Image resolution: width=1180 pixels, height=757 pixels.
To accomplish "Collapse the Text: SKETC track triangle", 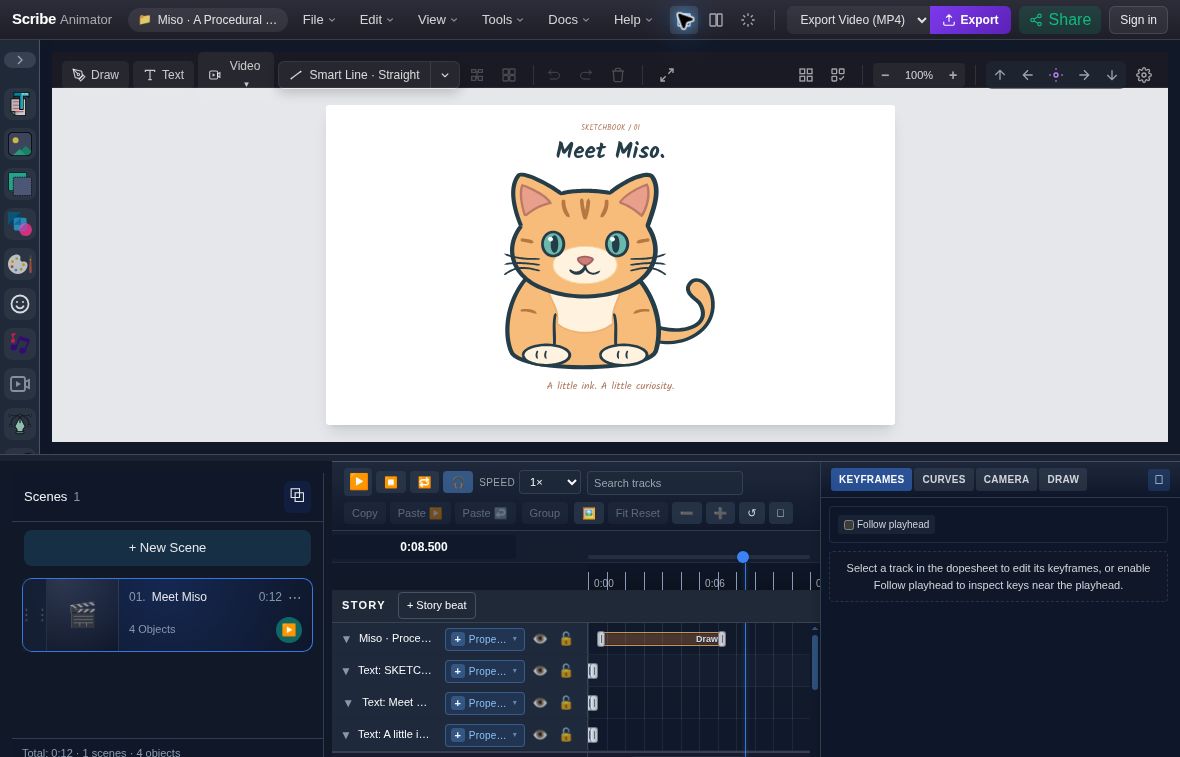I will (346, 671).
